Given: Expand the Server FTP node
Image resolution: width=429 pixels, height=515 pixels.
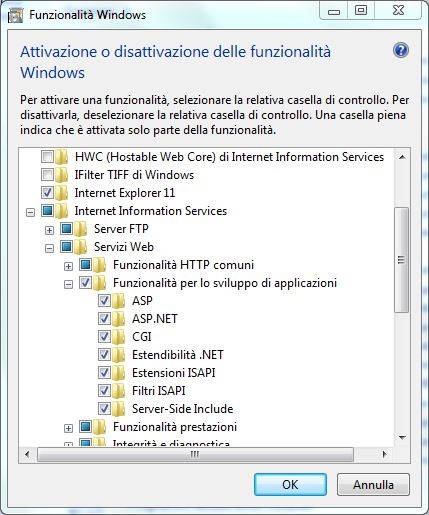Looking at the screenshot, I should pos(49,230).
